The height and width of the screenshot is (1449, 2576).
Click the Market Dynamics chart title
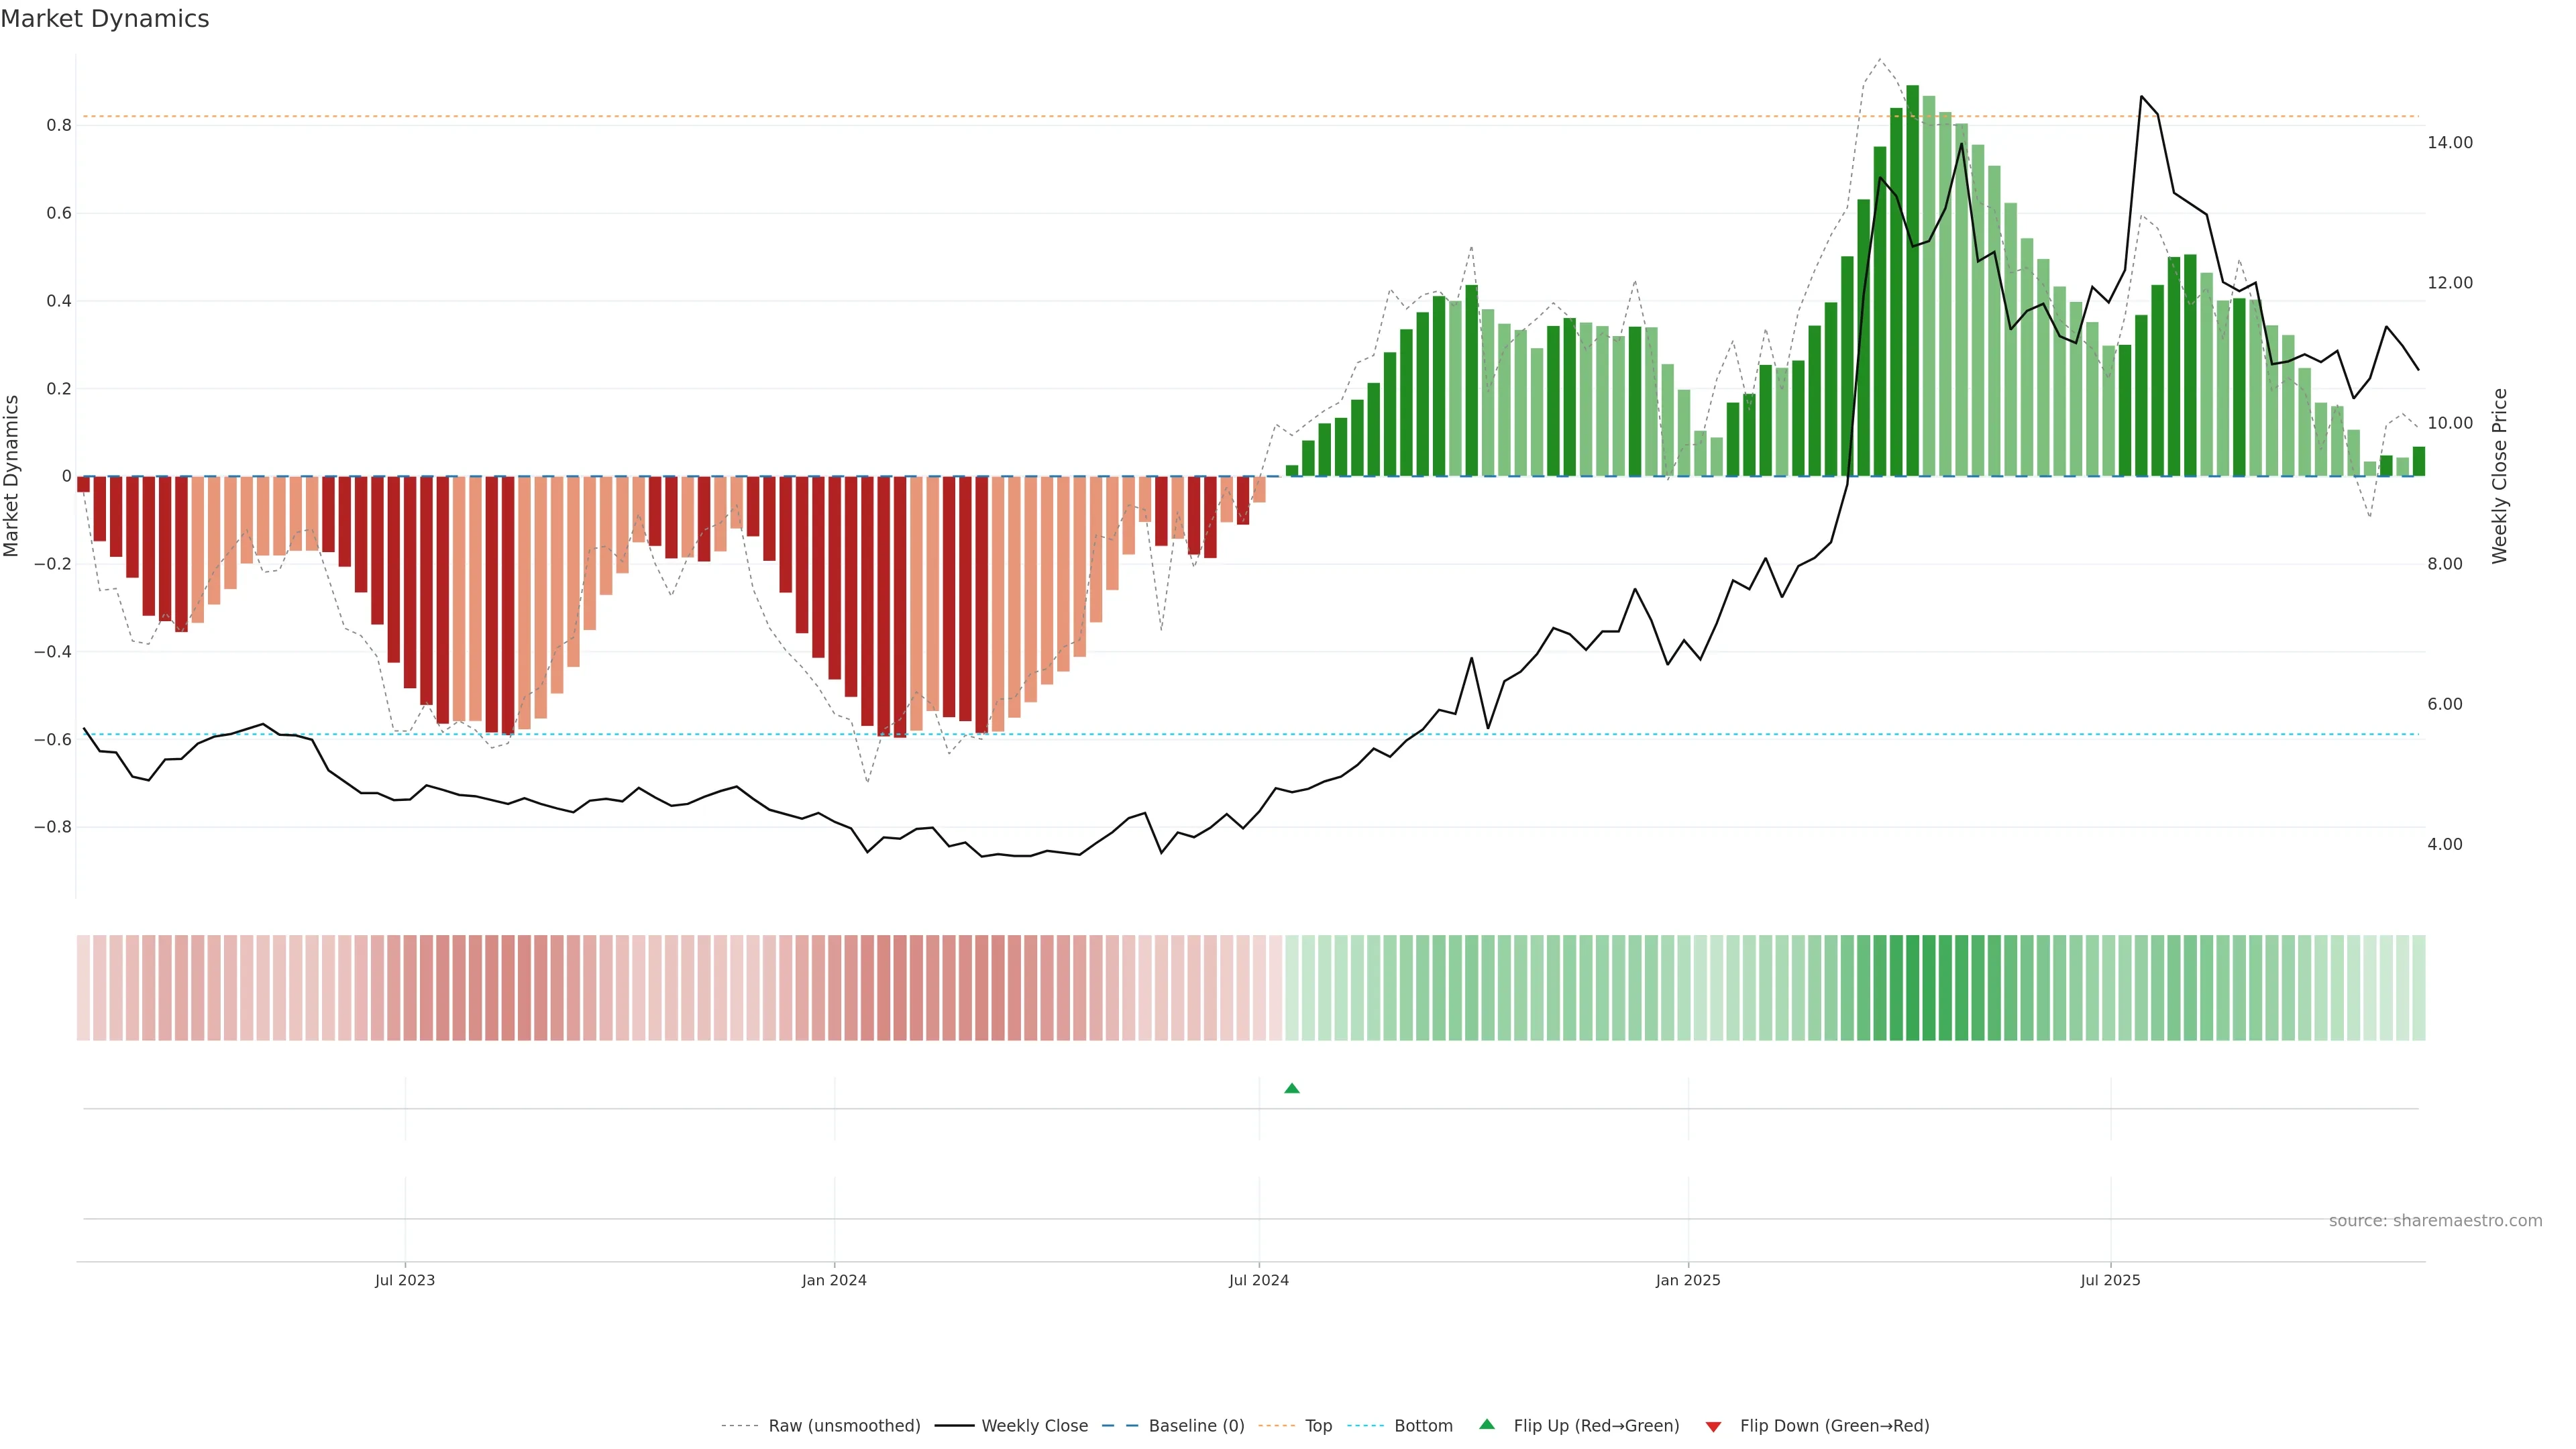click(105, 19)
